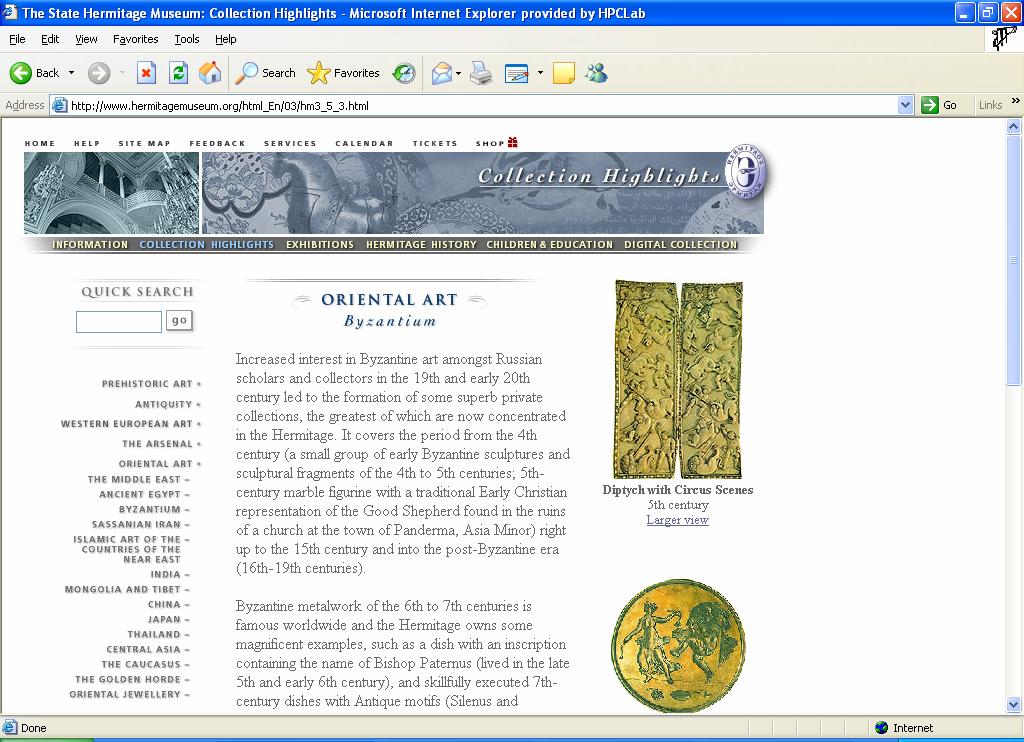This screenshot has width=1024, height=742.
Task: Open the History clock icon
Action: coord(404,73)
